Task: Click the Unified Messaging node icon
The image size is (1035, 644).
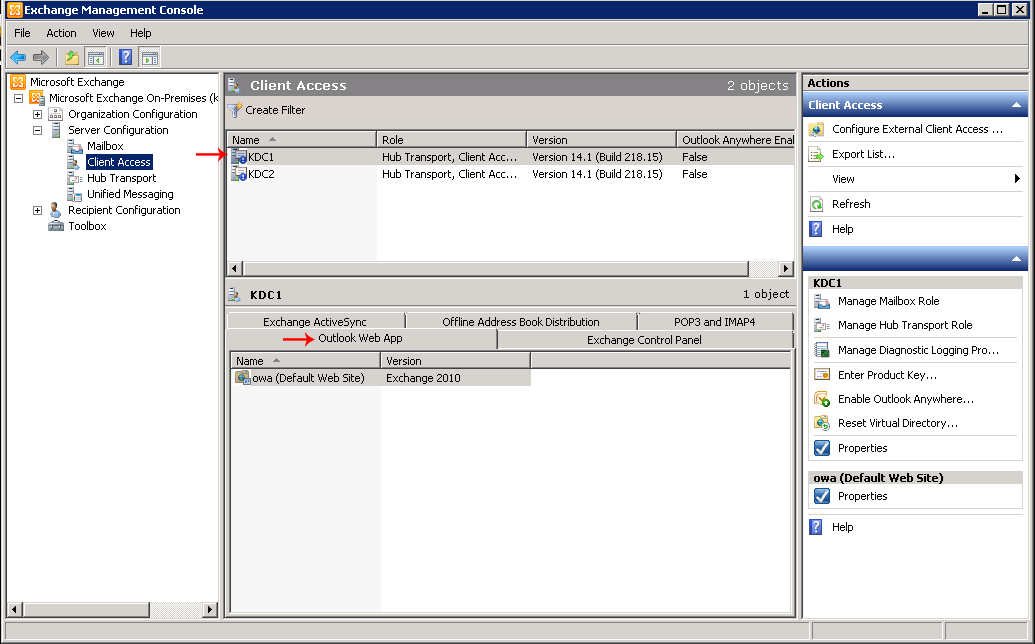Action: click(75, 194)
